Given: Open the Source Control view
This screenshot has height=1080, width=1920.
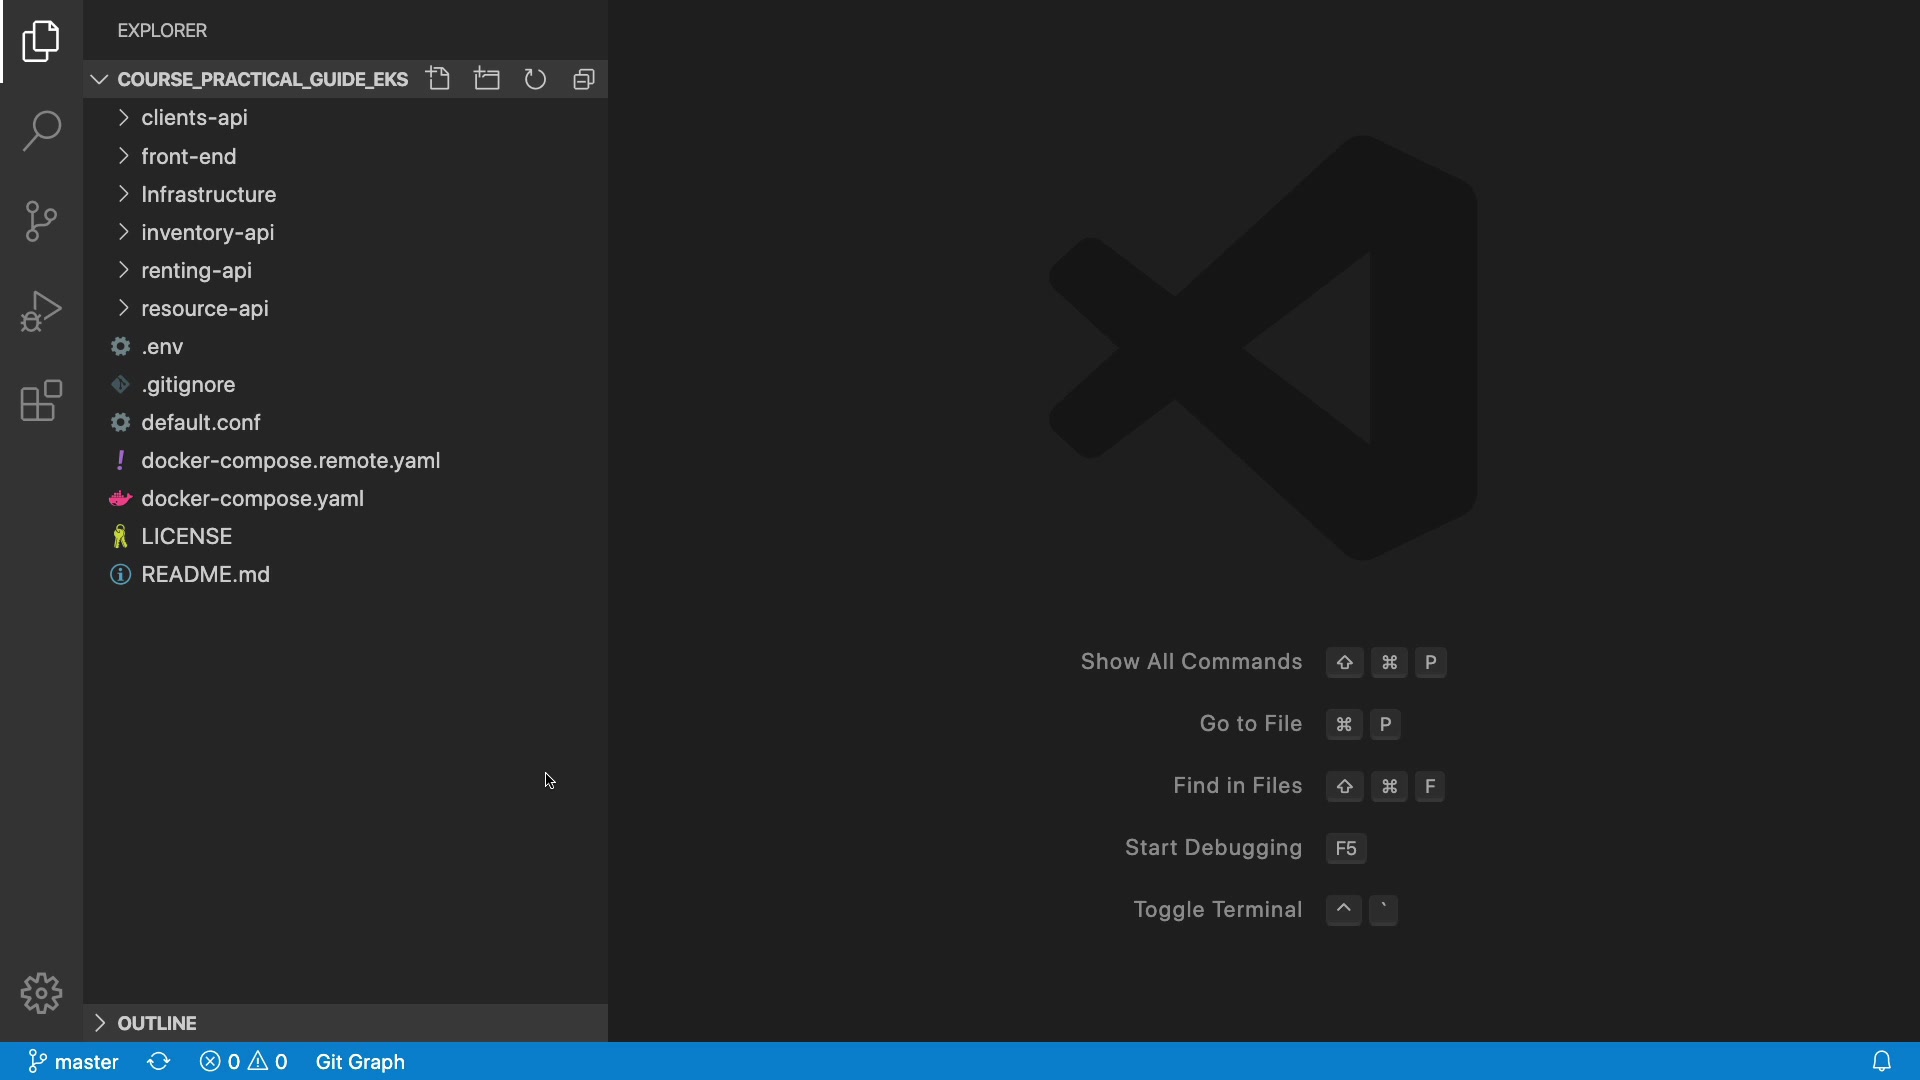Looking at the screenshot, I should pos(41,221).
